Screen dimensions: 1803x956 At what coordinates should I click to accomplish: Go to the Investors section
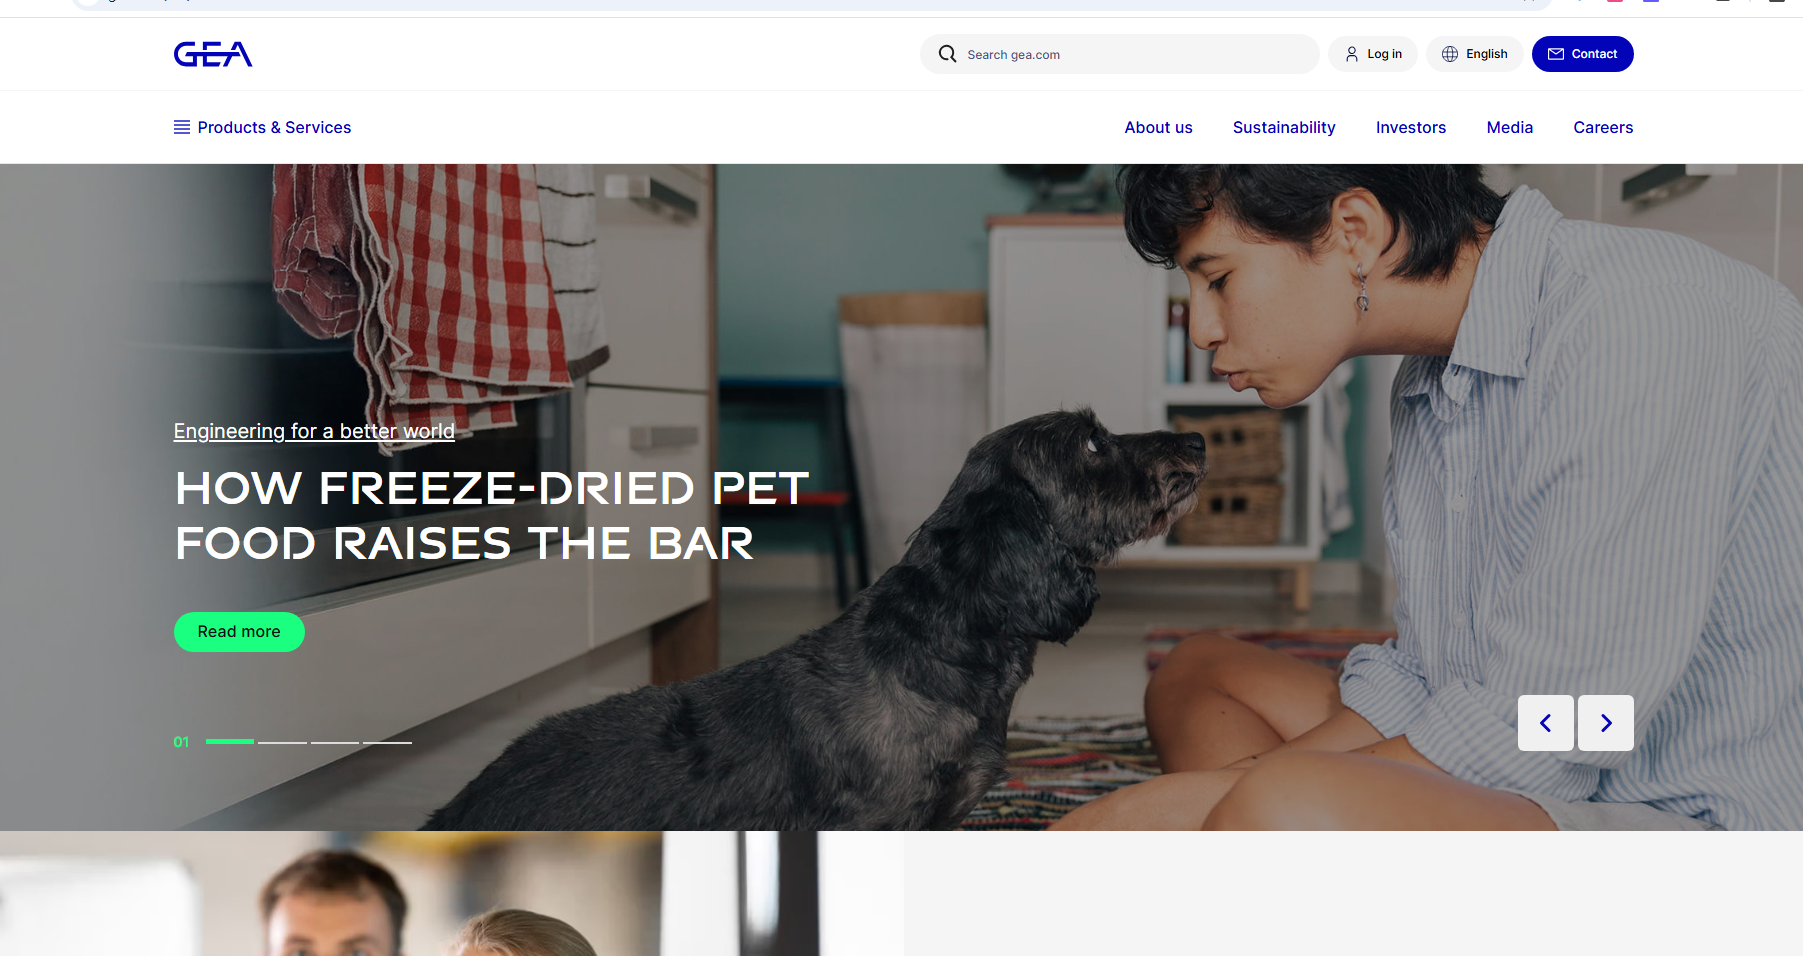(x=1410, y=127)
